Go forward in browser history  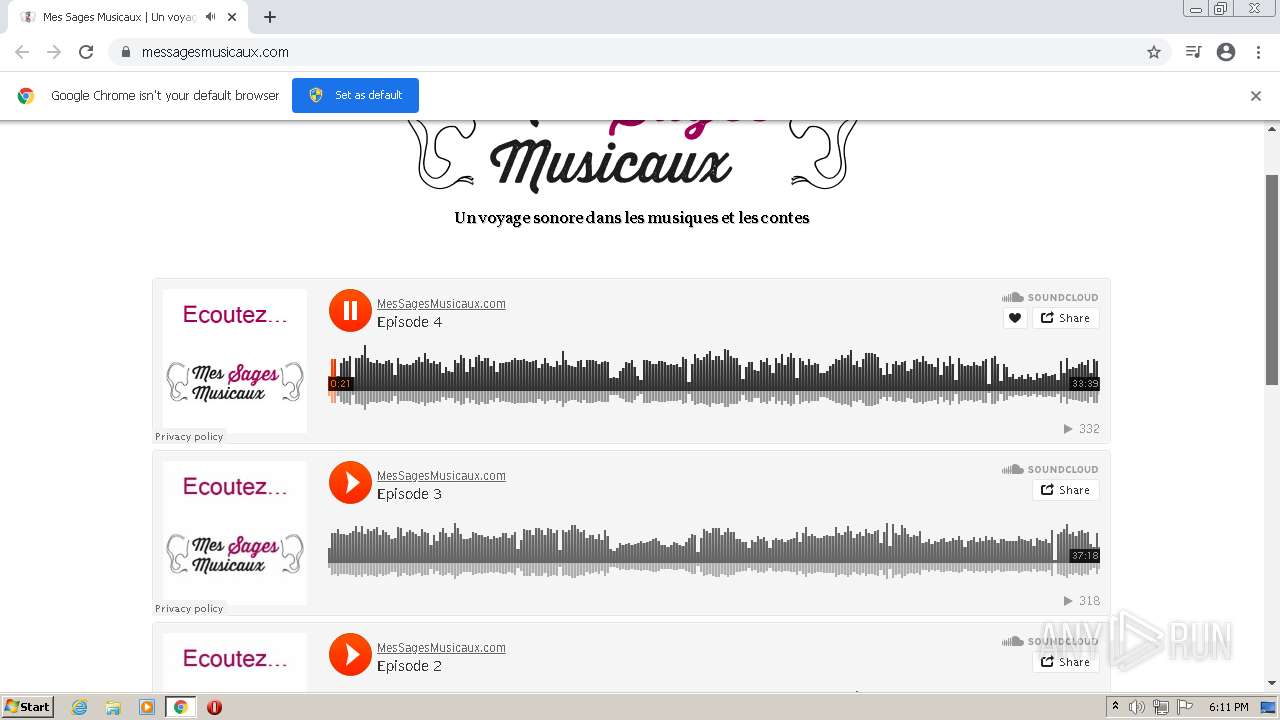54,52
